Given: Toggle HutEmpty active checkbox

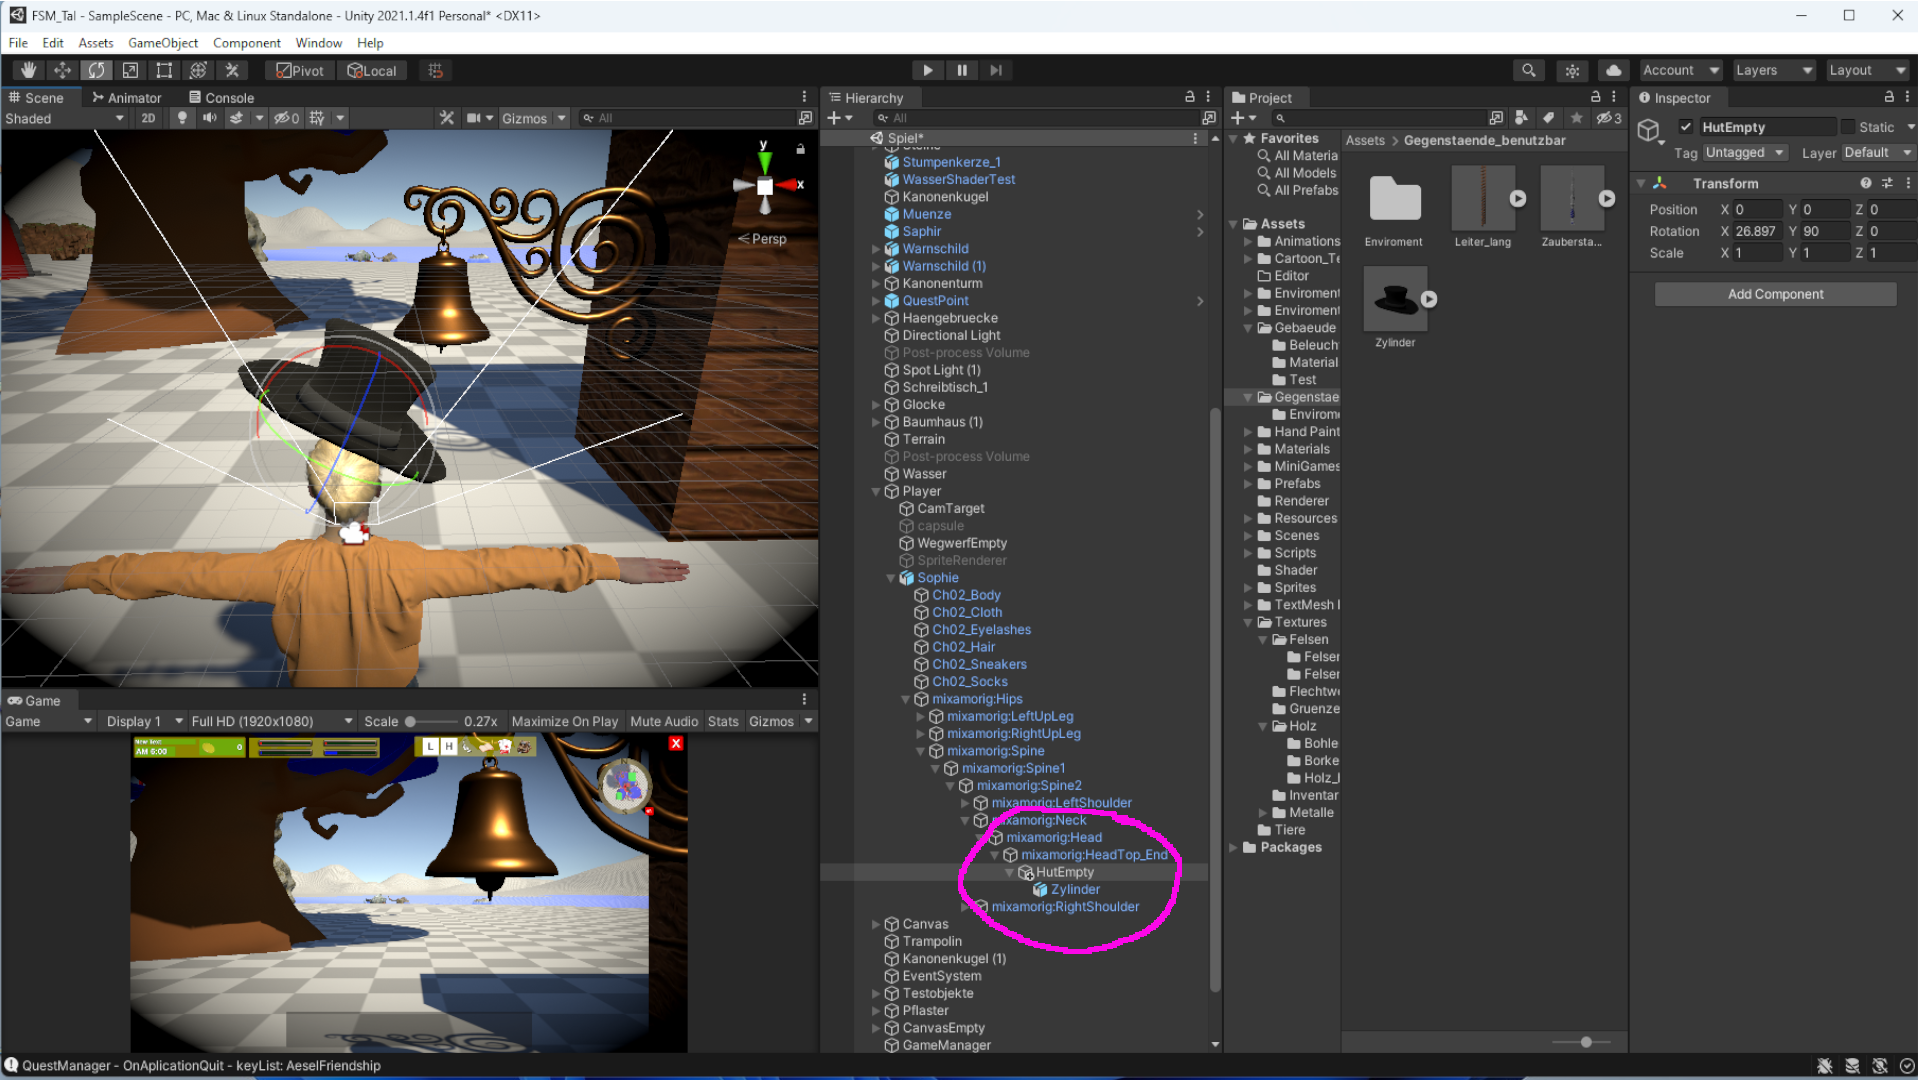Looking at the screenshot, I should [1686, 127].
